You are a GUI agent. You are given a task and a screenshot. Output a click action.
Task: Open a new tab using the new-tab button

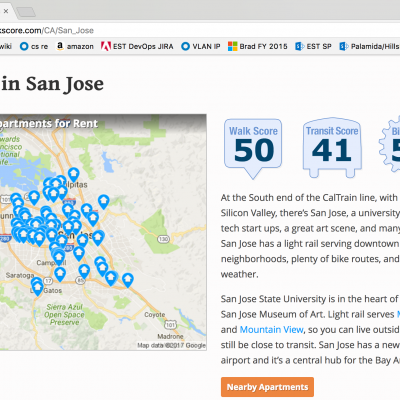(x=26, y=12)
